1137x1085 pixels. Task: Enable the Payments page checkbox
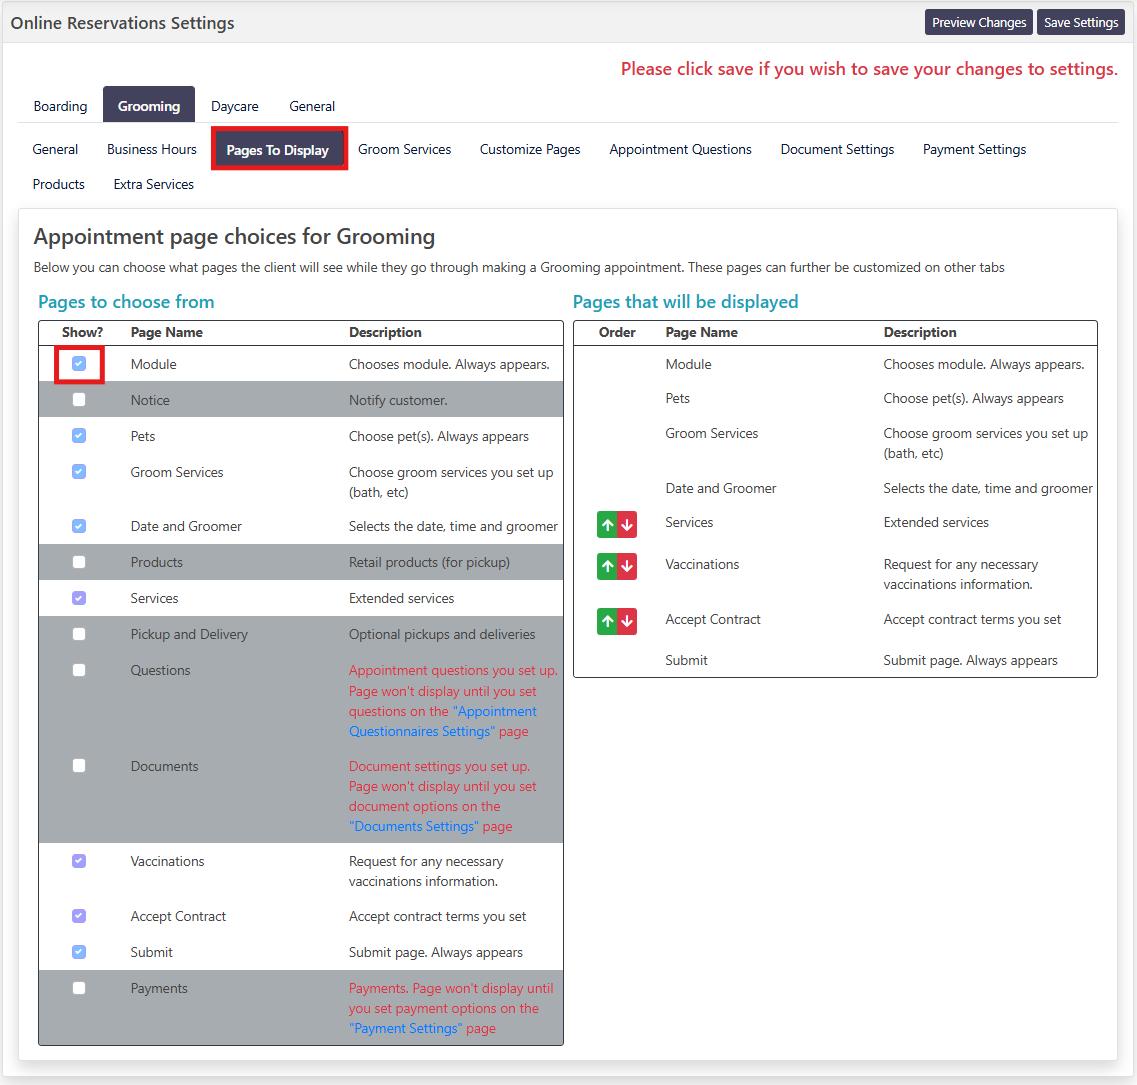[79, 988]
